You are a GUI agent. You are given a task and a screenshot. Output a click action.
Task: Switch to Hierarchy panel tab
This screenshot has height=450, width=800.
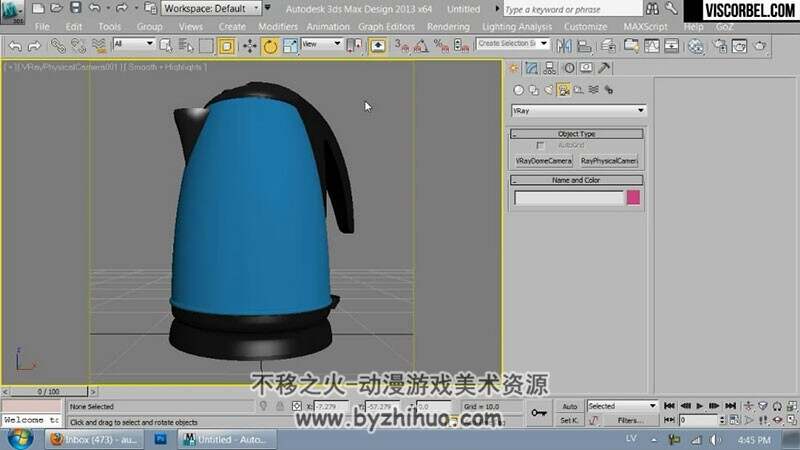coord(549,68)
